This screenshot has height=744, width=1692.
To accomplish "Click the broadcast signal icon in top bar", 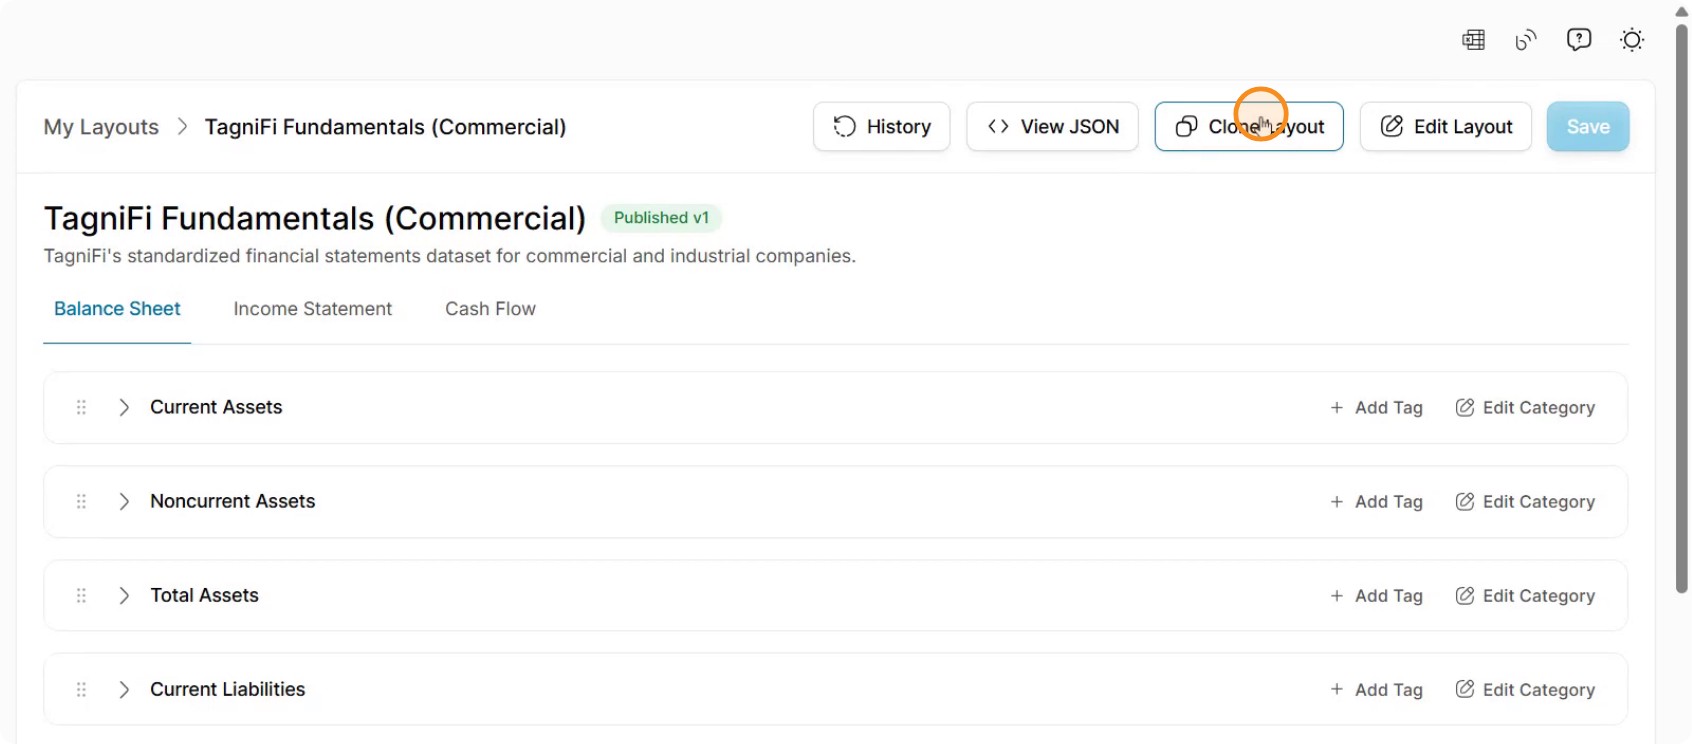I will point(1526,40).
